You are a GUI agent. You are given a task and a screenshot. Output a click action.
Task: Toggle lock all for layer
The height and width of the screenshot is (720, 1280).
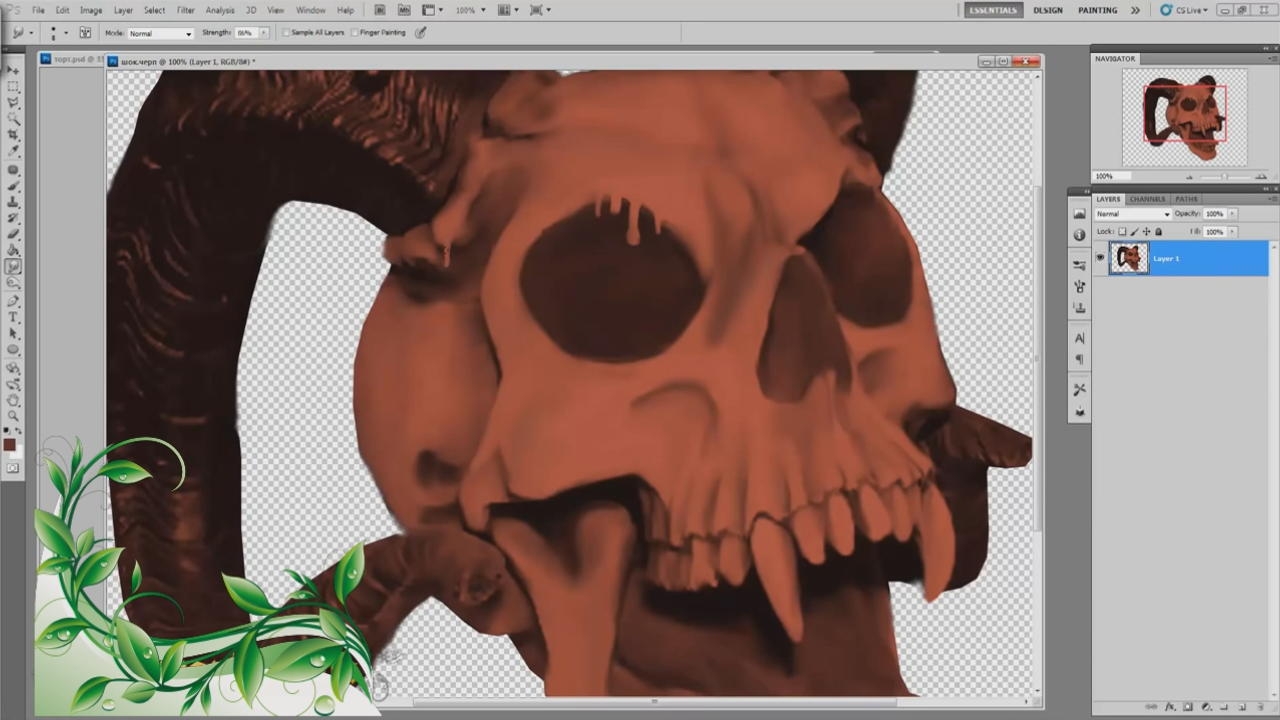(1158, 231)
